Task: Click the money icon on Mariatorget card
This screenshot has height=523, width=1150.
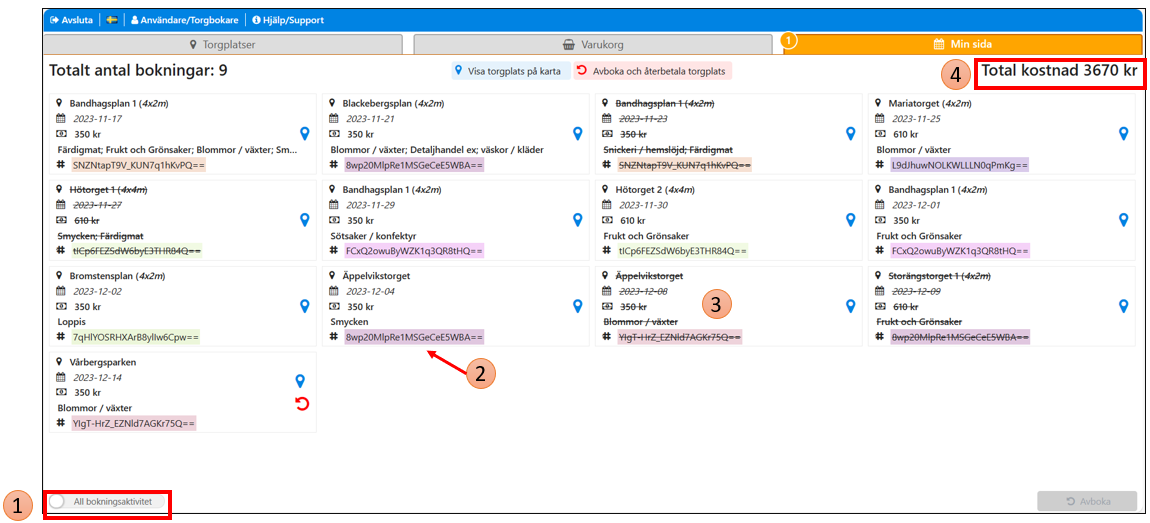Action: (880, 134)
